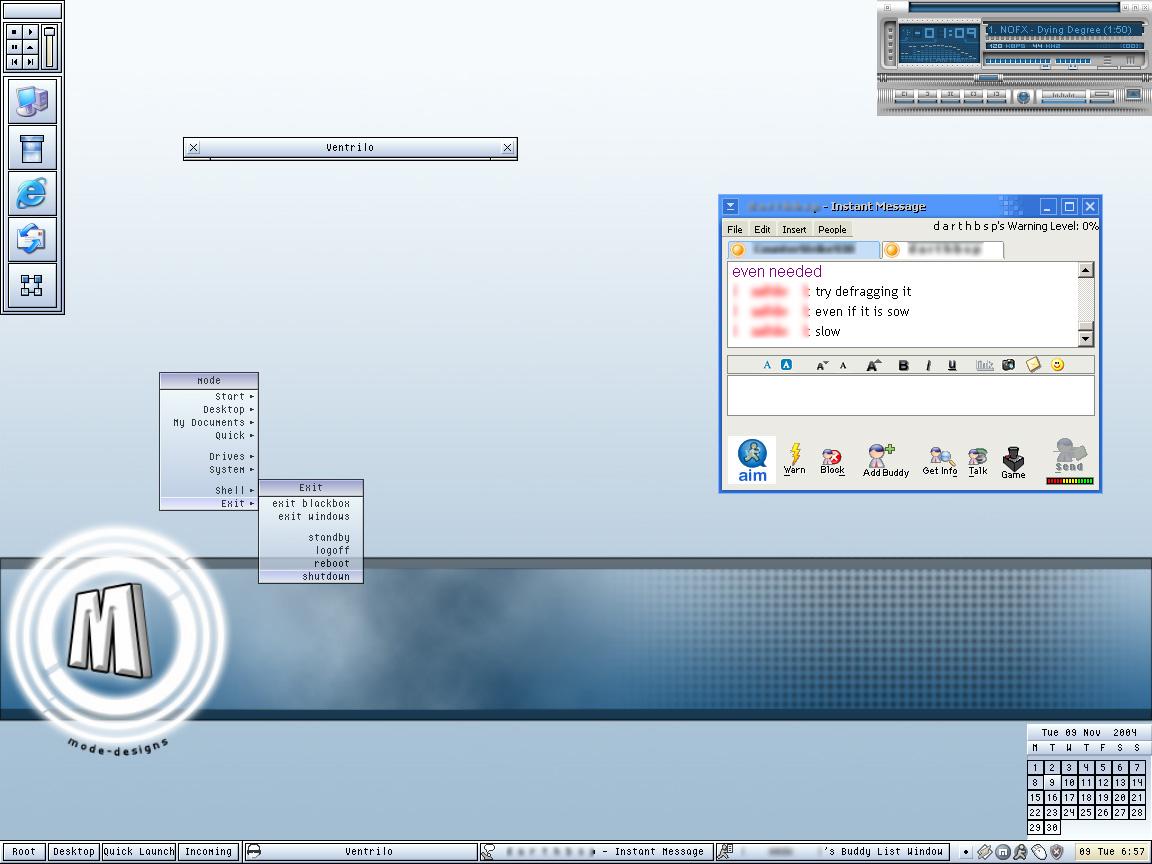This screenshot has height=864, width=1152.
Task: Choose reboot in the Exit submenu
Action: coord(311,564)
